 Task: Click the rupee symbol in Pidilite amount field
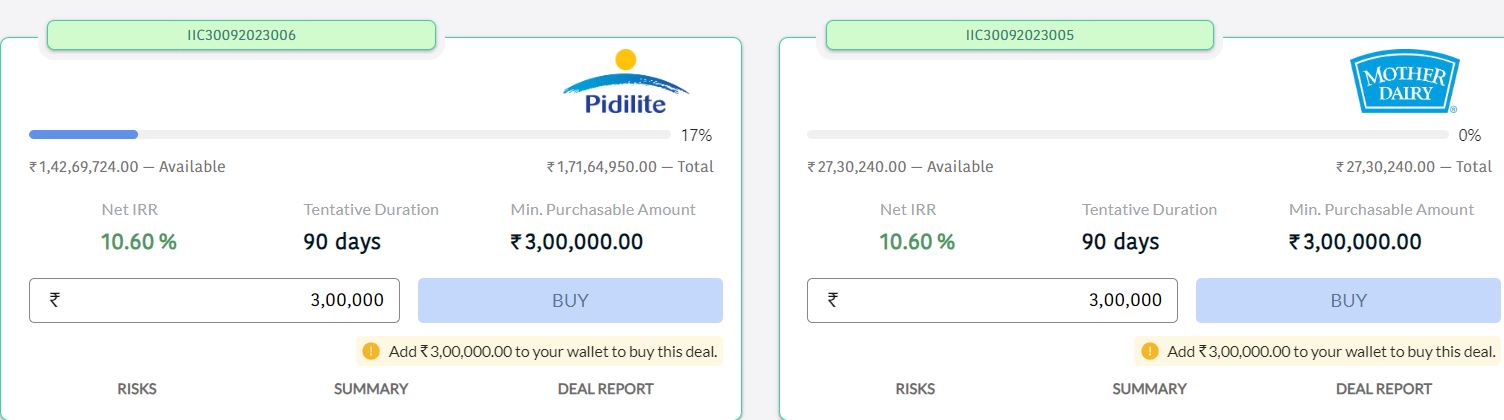(x=55, y=299)
